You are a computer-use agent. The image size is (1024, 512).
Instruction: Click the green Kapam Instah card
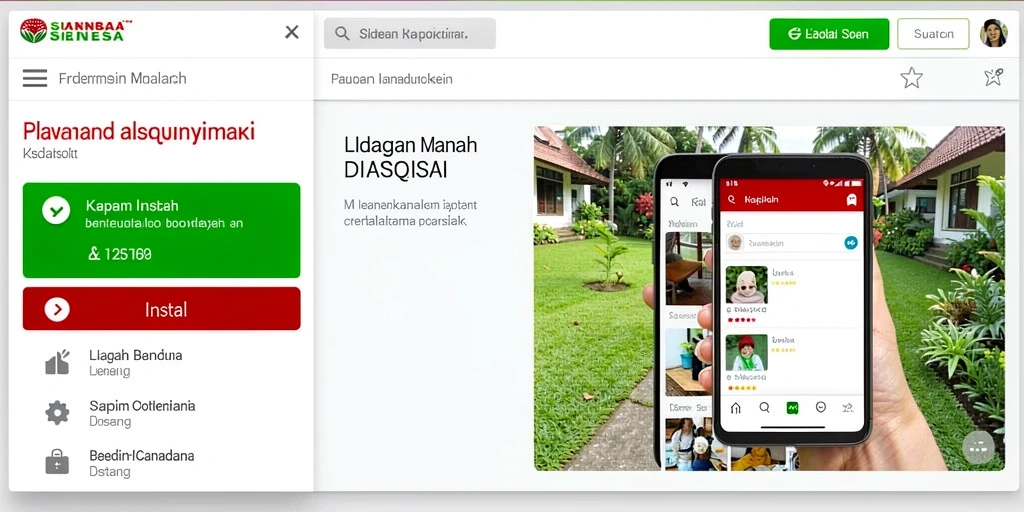click(x=161, y=231)
